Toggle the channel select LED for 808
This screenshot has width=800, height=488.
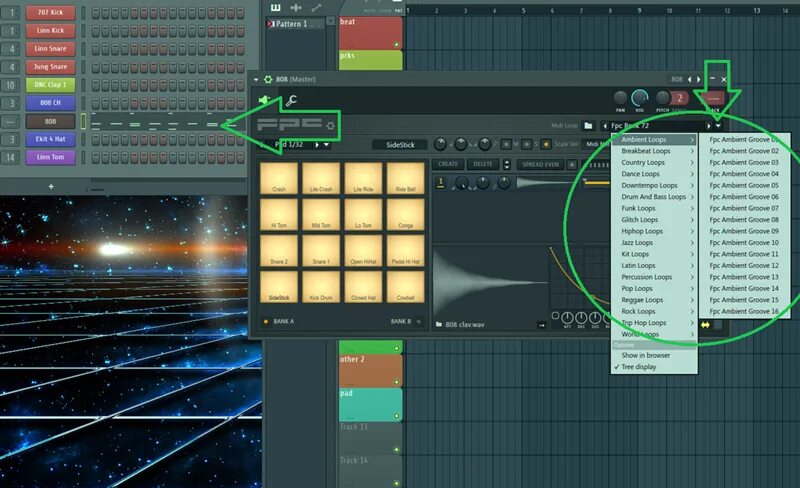click(x=84, y=121)
